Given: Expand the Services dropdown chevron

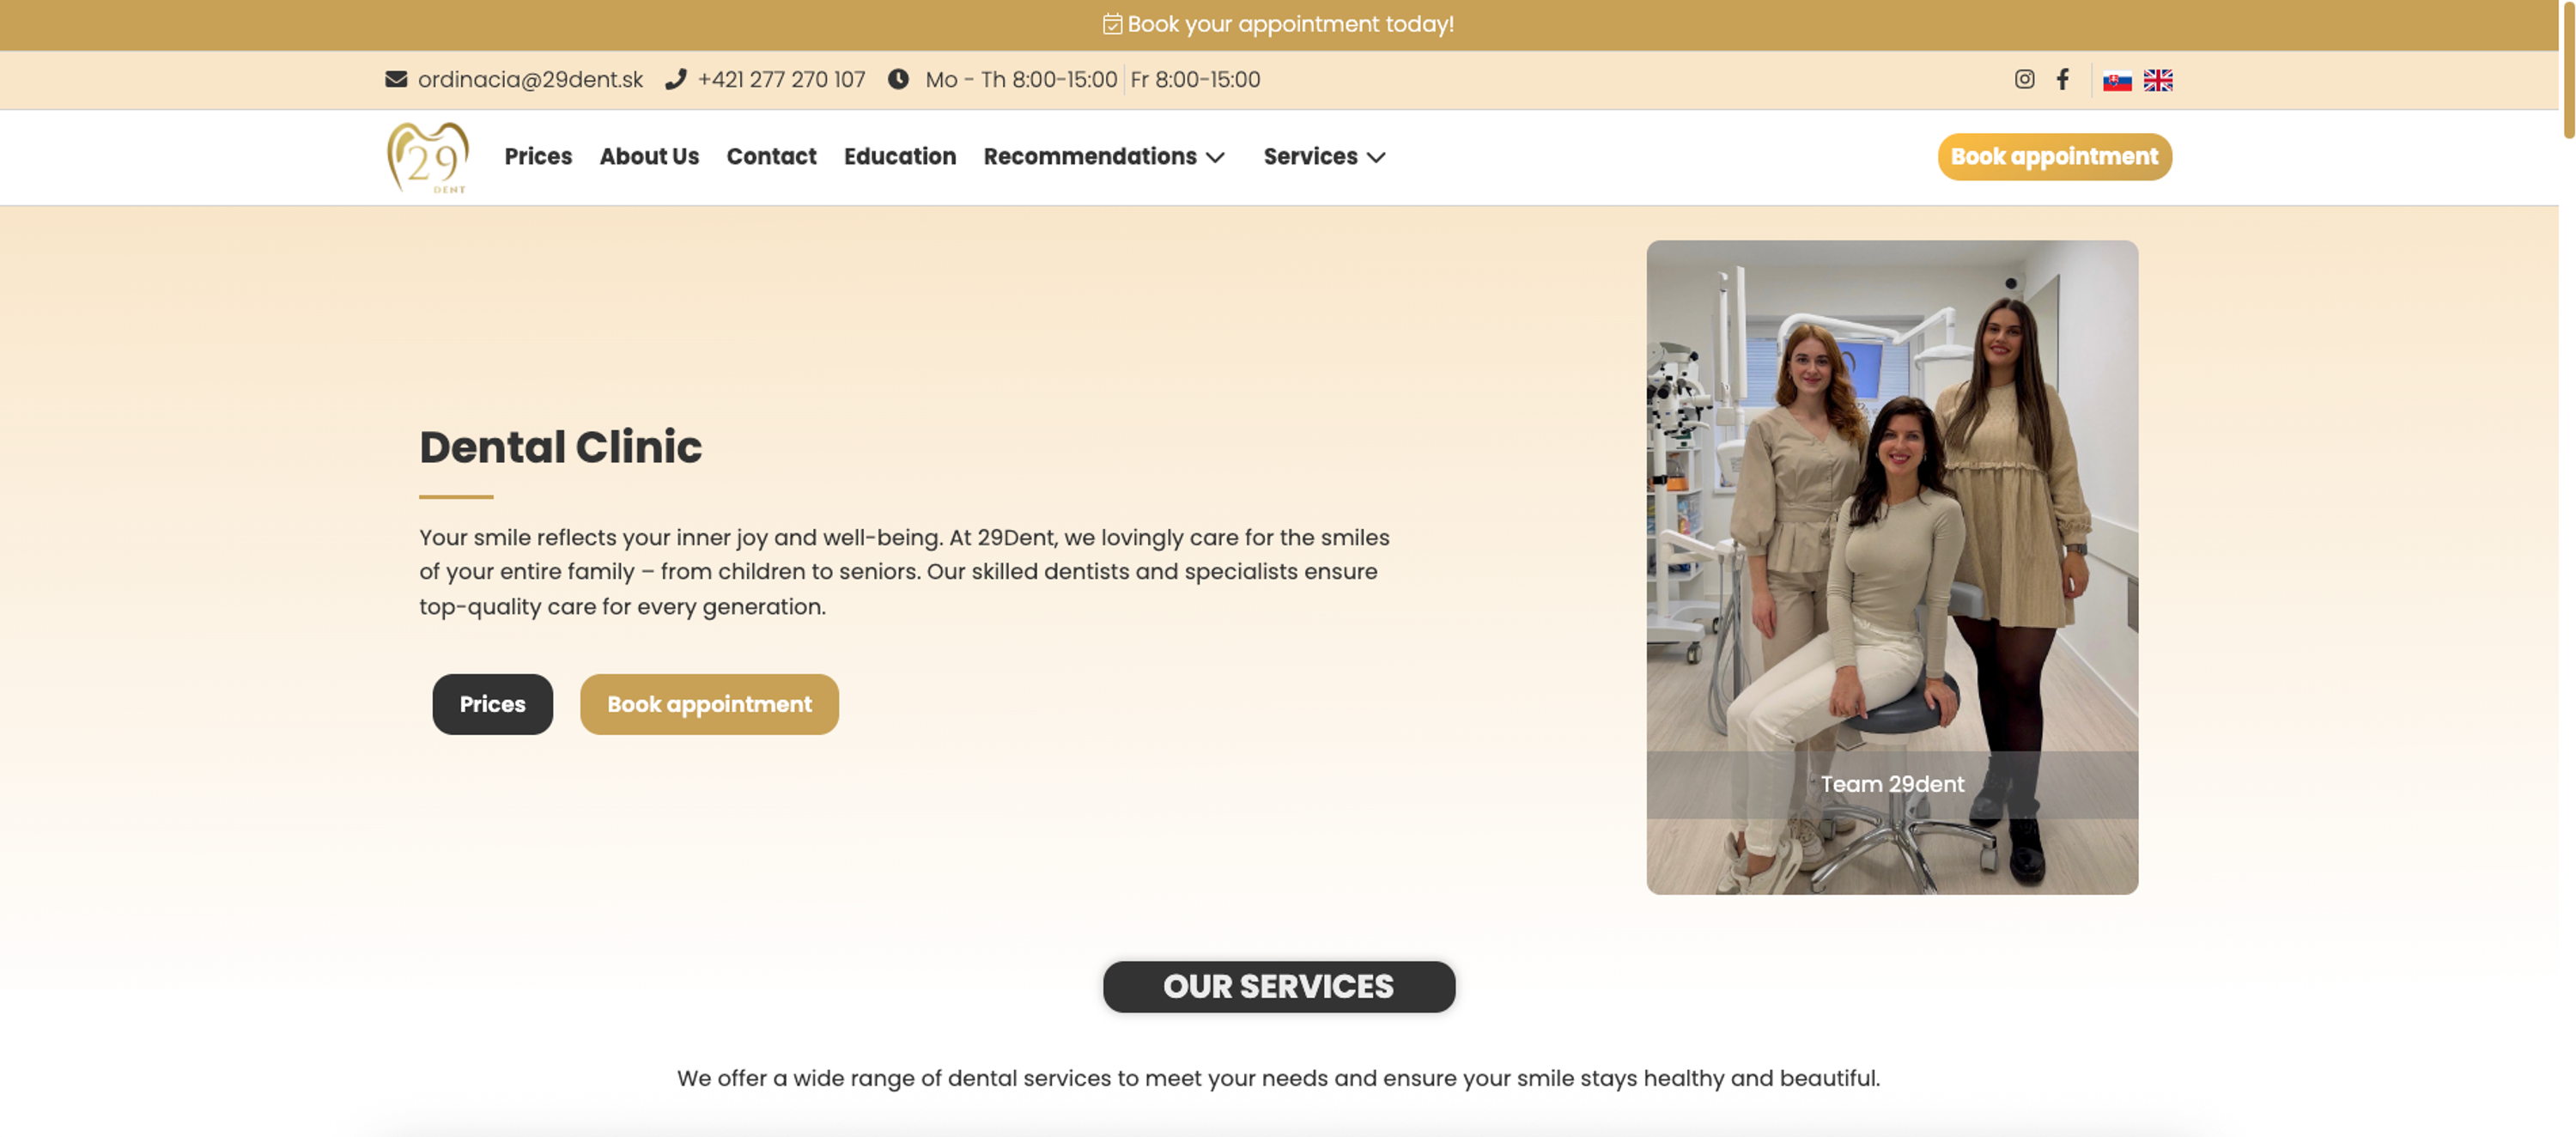Looking at the screenshot, I should click(x=1376, y=158).
